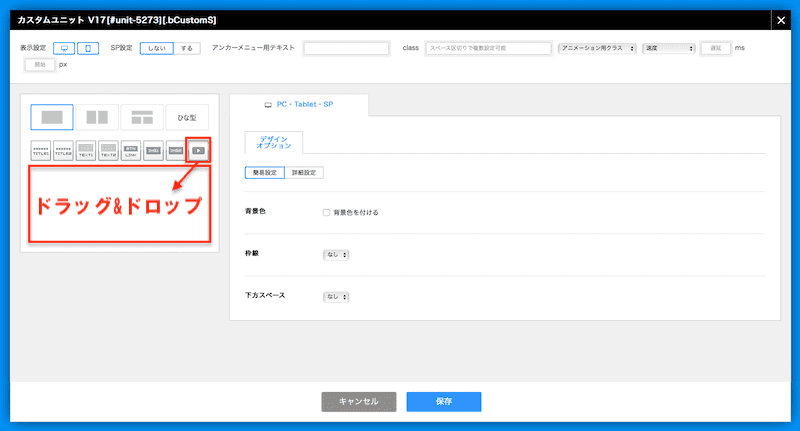Switch to the 詳細設定 tab
The height and width of the screenshot is (431, 800).
tap(303, 172)
